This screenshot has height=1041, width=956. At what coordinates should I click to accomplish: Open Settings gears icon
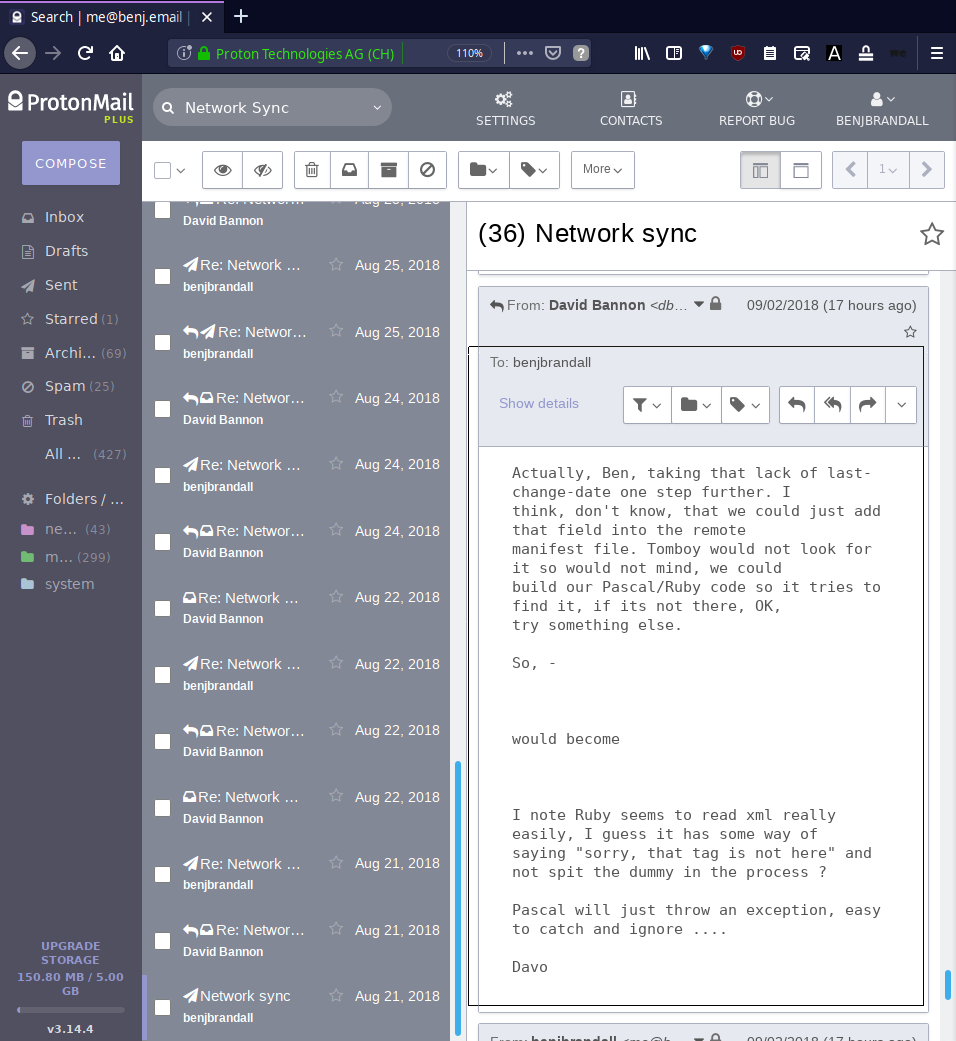pos(504,100)
